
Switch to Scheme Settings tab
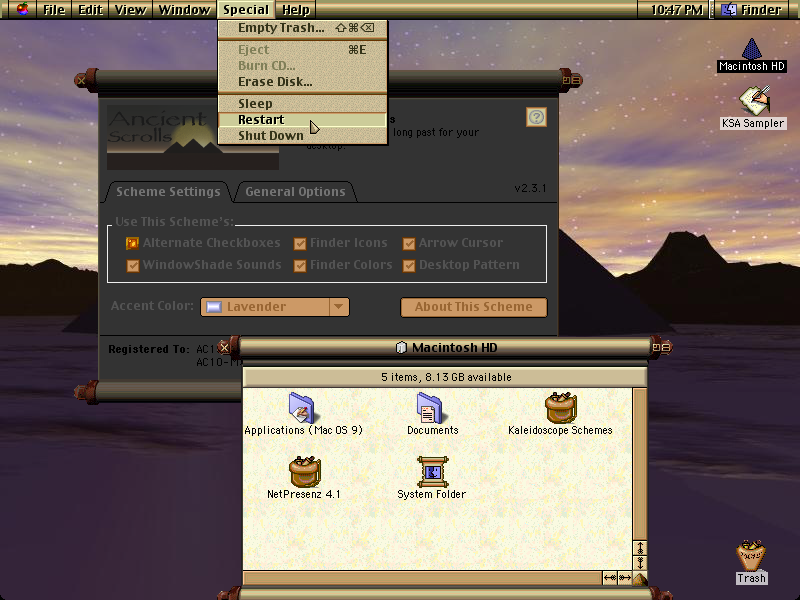pos(168,192)
